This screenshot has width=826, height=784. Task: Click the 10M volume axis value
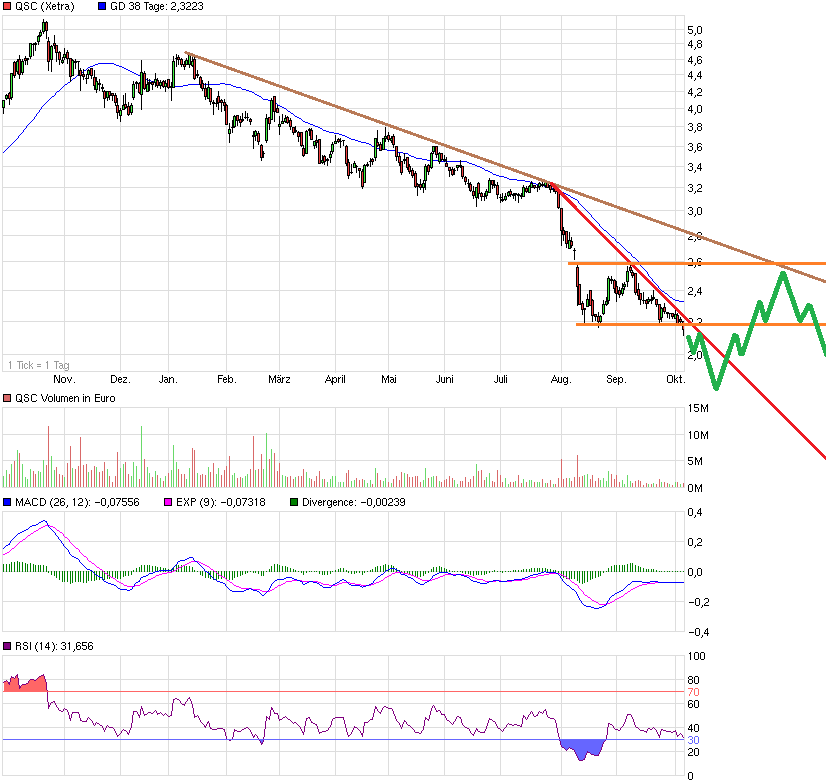coord(698,435)
